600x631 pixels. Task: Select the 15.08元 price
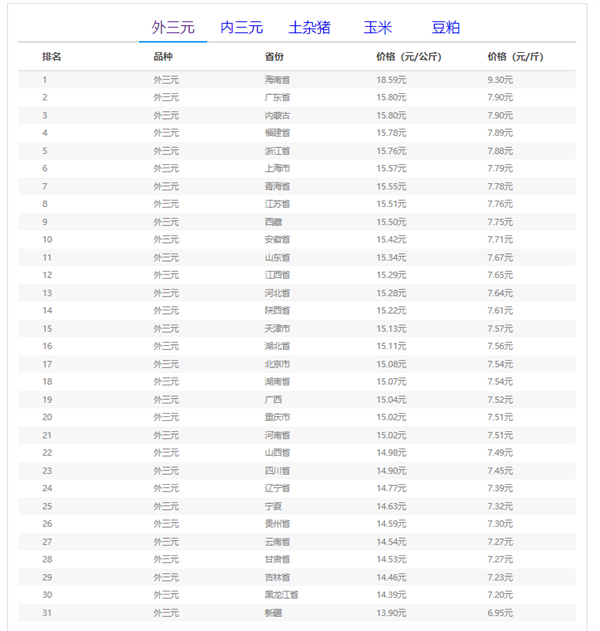[x=391, y=364]
